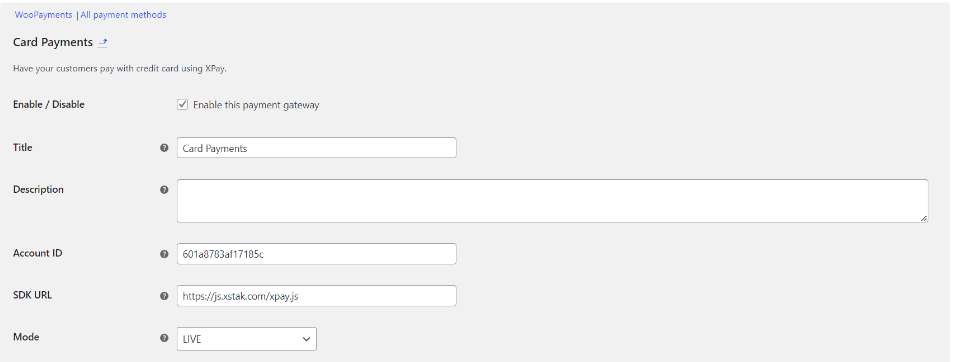Click the return arrow icon beside Card Payments

pyautogui.click(x=103, y=43)
